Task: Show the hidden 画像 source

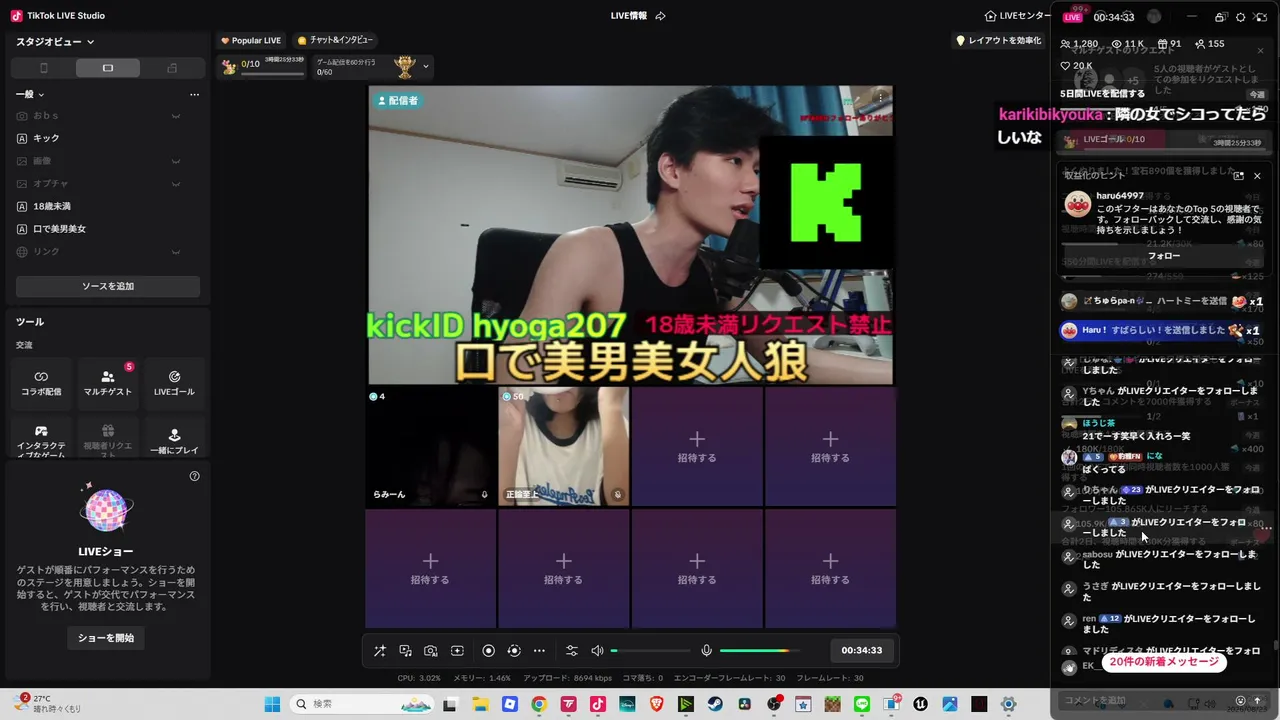Action: tap(176, 161)
